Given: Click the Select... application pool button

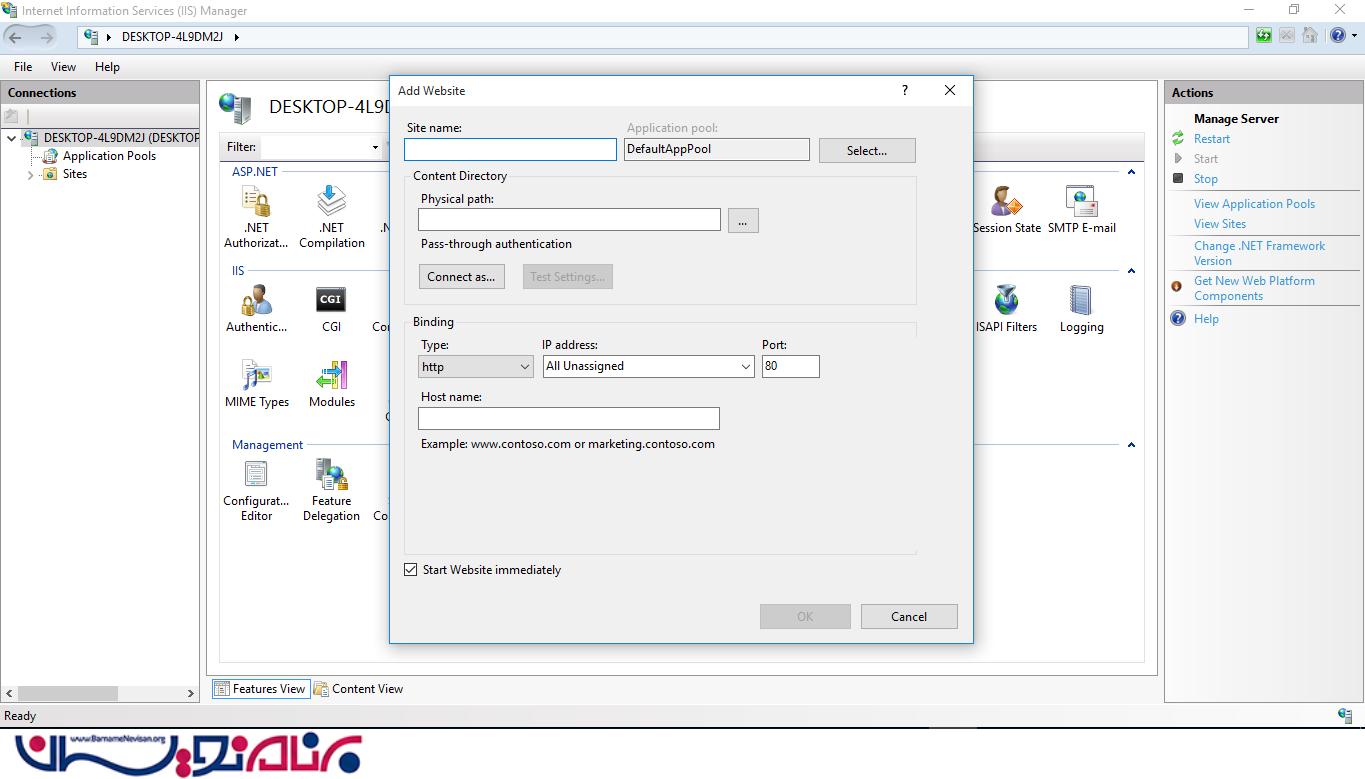Looking at the screenshot, I should point(866,151).
